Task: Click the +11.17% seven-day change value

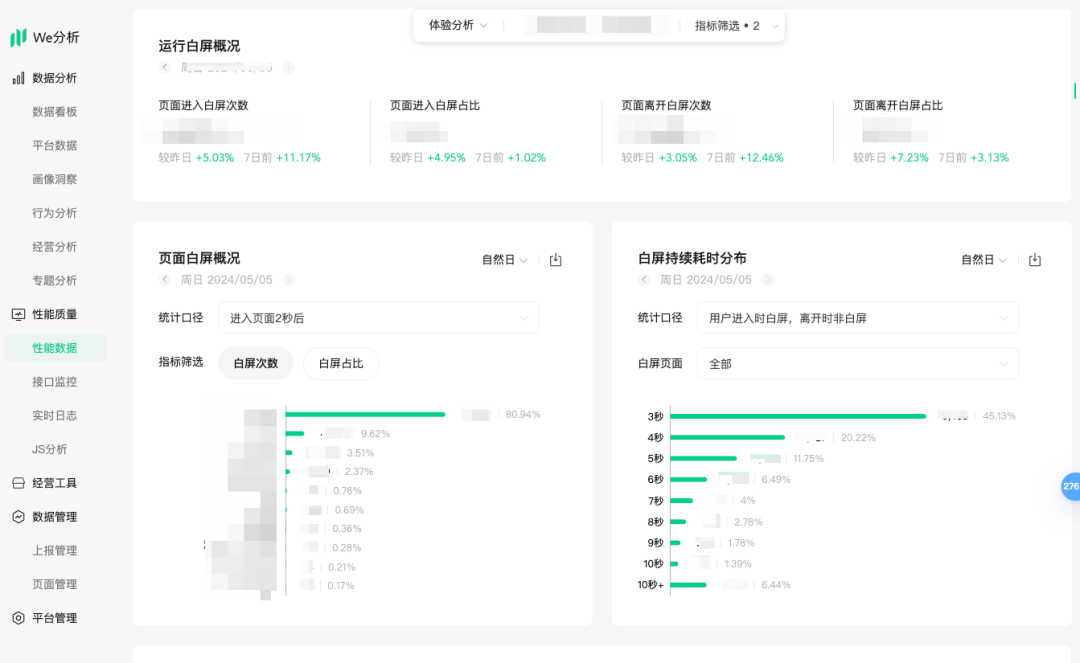Action: click(x=298, y=158)
